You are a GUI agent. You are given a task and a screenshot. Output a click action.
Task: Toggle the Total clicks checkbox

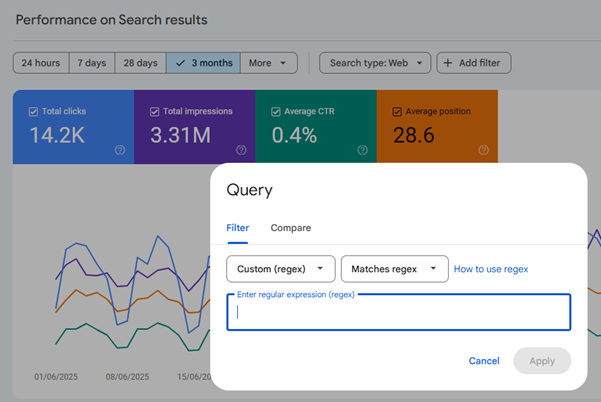coord(33,112)
